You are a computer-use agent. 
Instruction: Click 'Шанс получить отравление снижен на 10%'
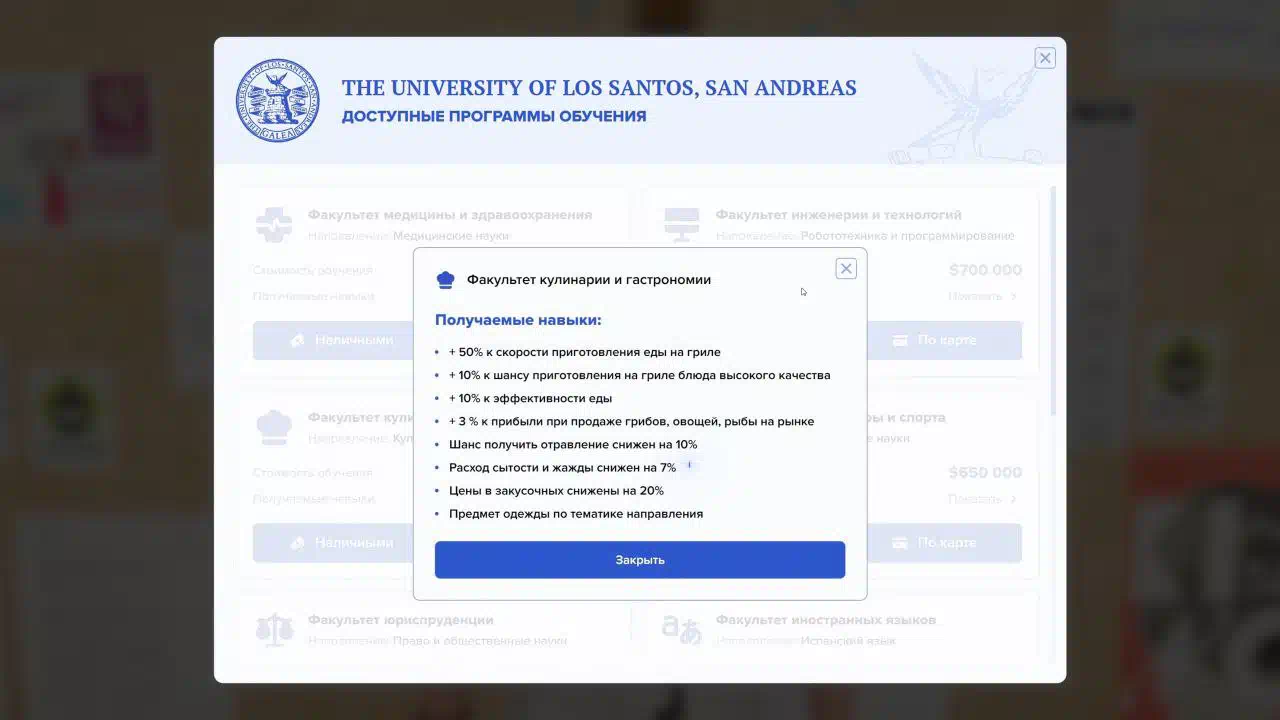point(573,444)
